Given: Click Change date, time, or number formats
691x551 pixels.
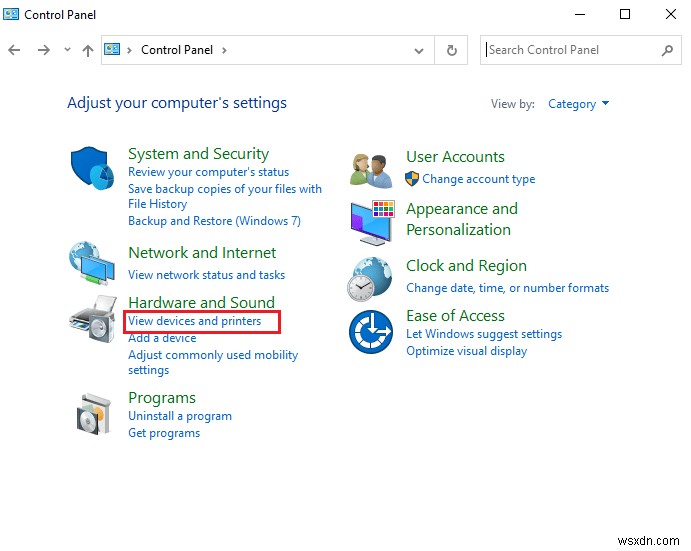Looking at the screenshot, I should point(507,288).
